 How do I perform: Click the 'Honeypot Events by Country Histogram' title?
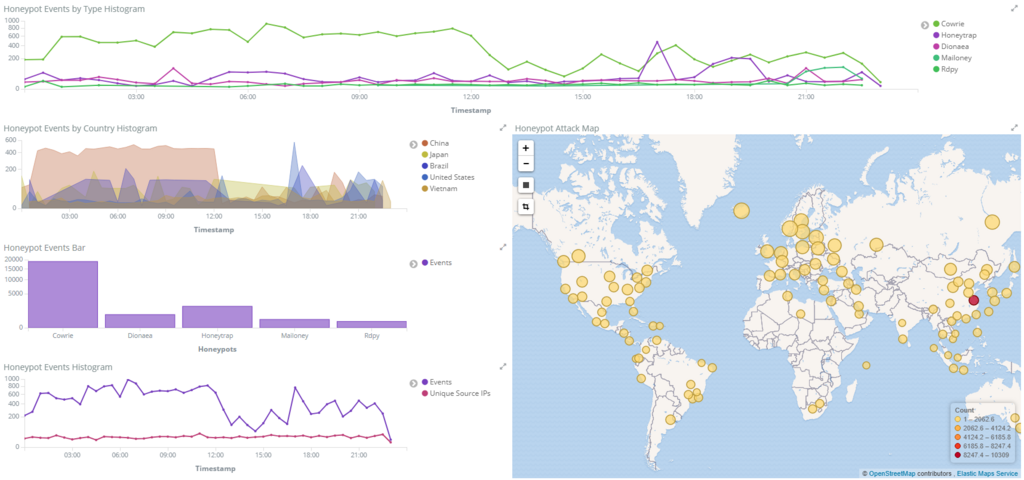tap(80, 128)
